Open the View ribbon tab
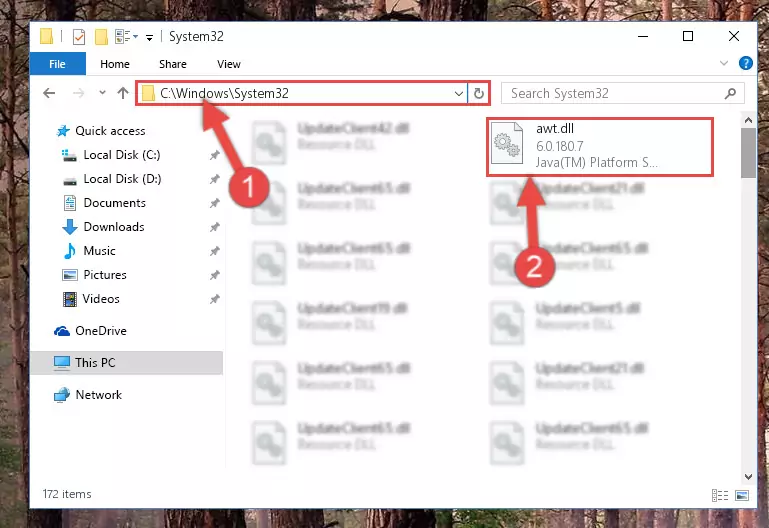Screen dimensions: 769x528 click(229, 64)
